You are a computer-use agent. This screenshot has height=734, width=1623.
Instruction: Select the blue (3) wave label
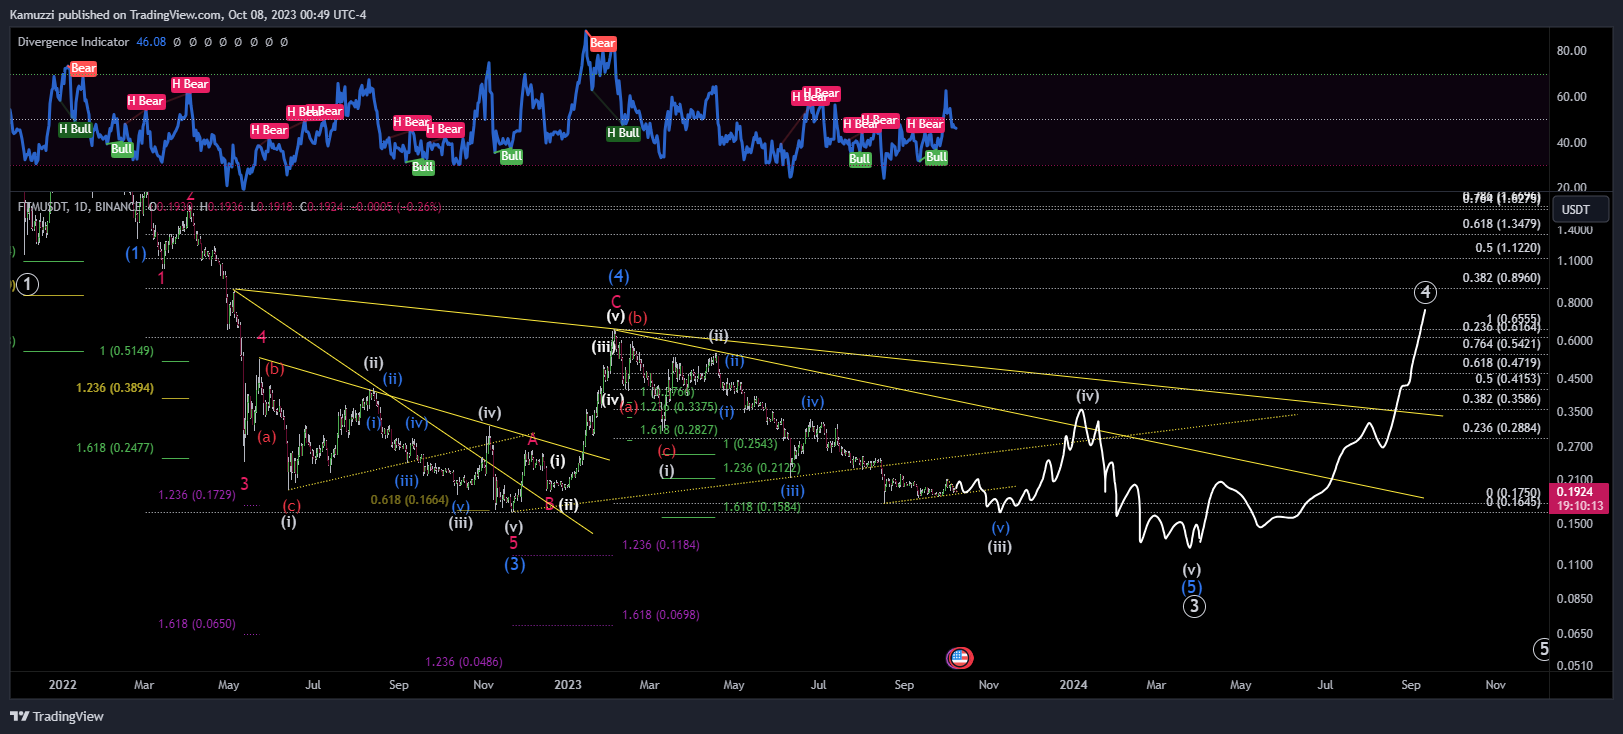click(x=514, y=564)
